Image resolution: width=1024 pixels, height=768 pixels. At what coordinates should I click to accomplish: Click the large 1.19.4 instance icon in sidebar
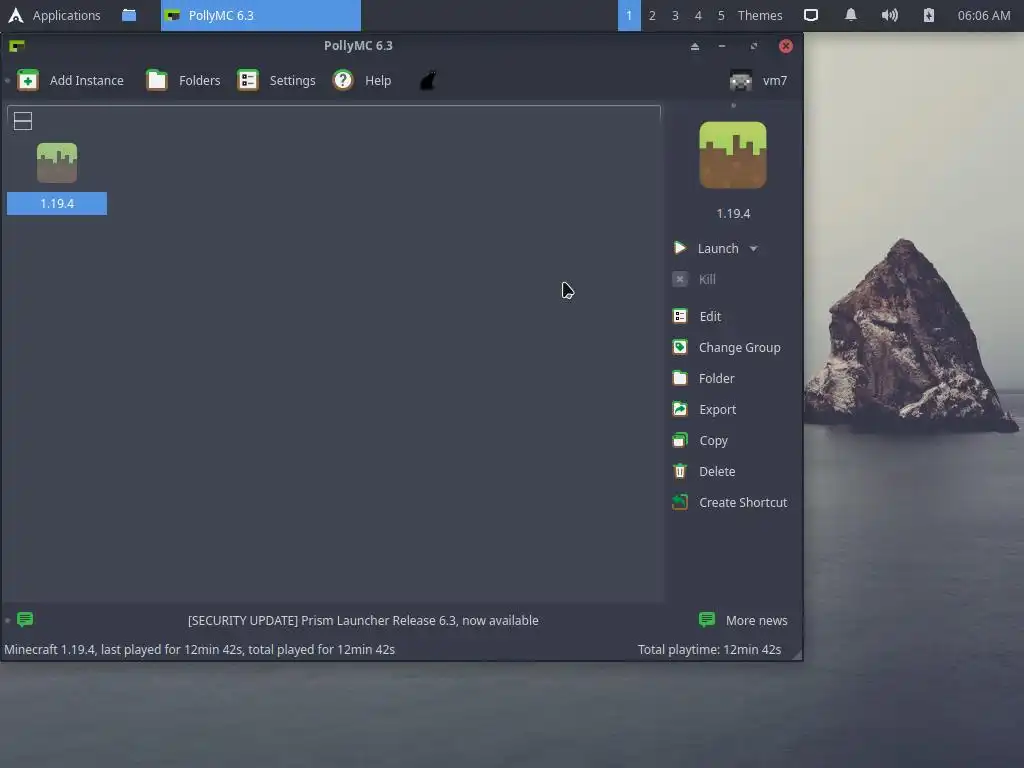[x=733, y=155]
